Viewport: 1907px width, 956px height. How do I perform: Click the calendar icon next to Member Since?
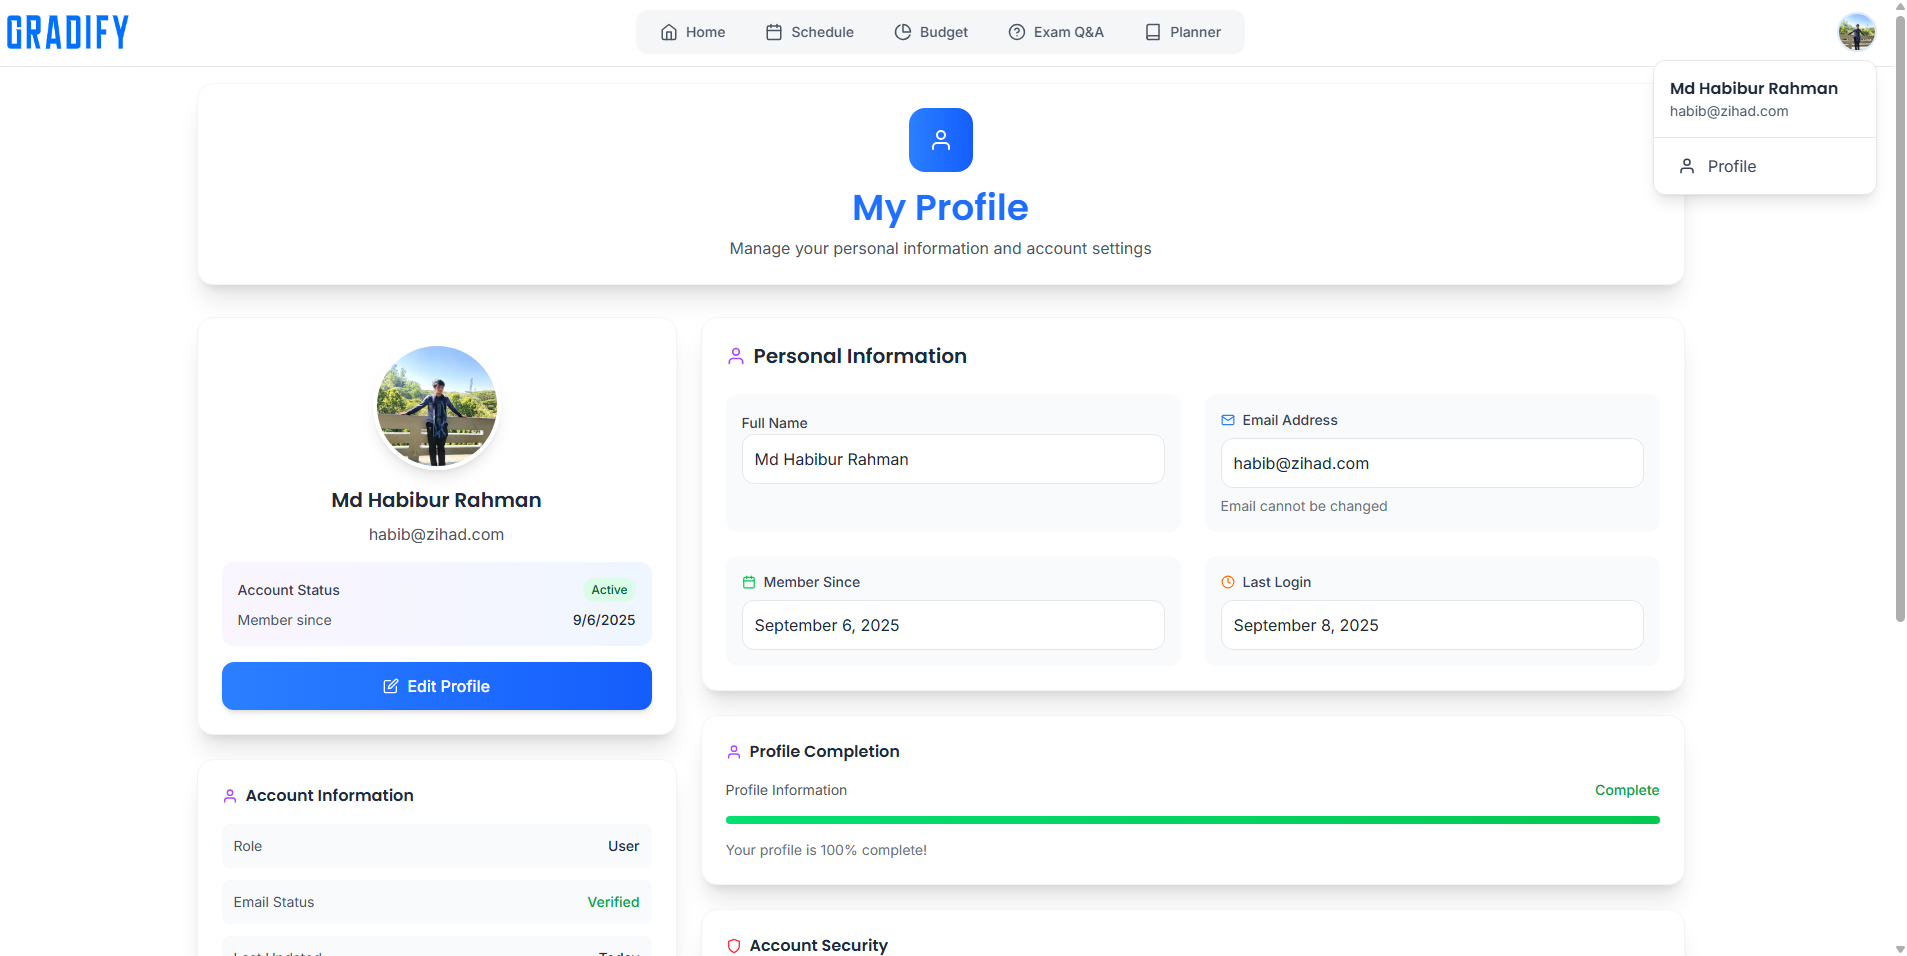[748, 581]
